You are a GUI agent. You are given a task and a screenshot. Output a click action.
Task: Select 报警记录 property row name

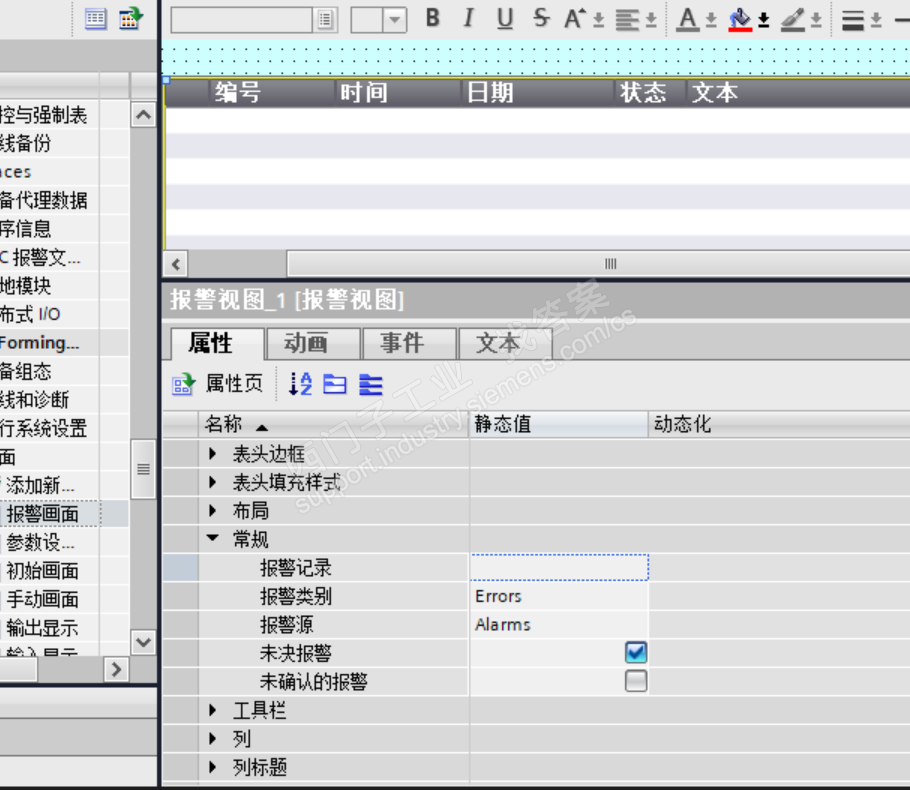tap(296, 567)
